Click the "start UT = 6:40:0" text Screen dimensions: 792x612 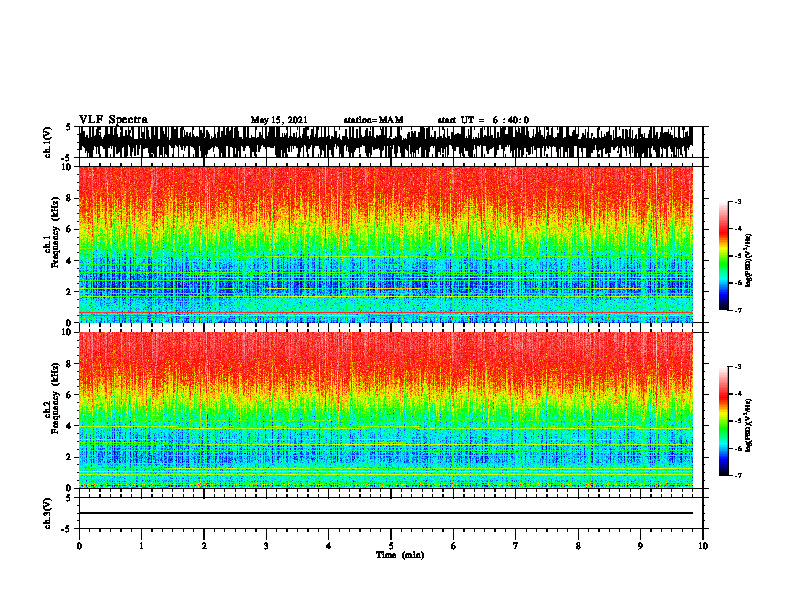[x=483, y=120]
